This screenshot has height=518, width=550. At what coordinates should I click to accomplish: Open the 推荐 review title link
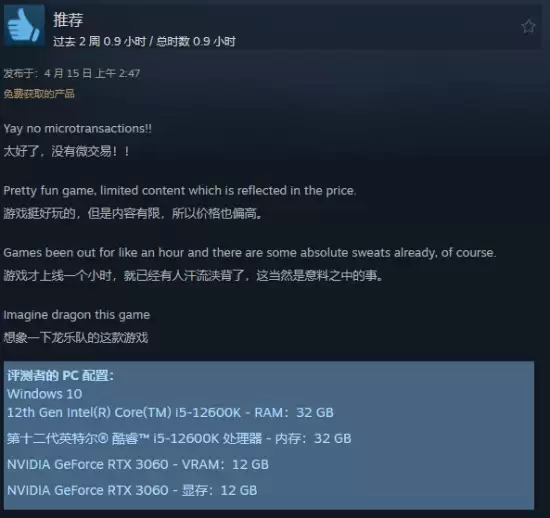[68, 19]
